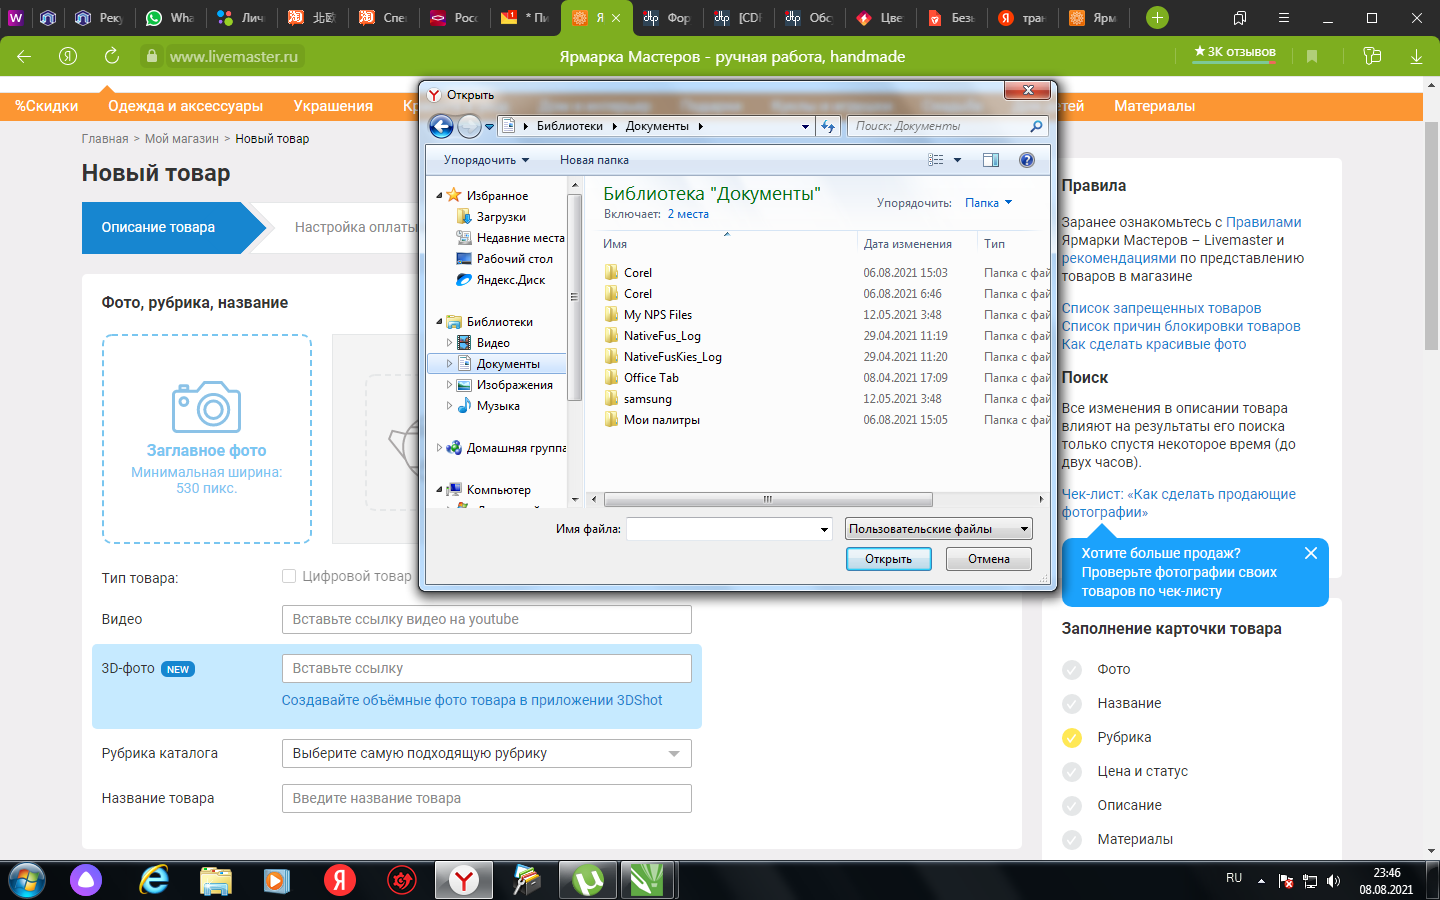Viewport: 1440px width, 900px height.
Task: Click Новая папка in dialog toolbar
Action: coord(594,160)
